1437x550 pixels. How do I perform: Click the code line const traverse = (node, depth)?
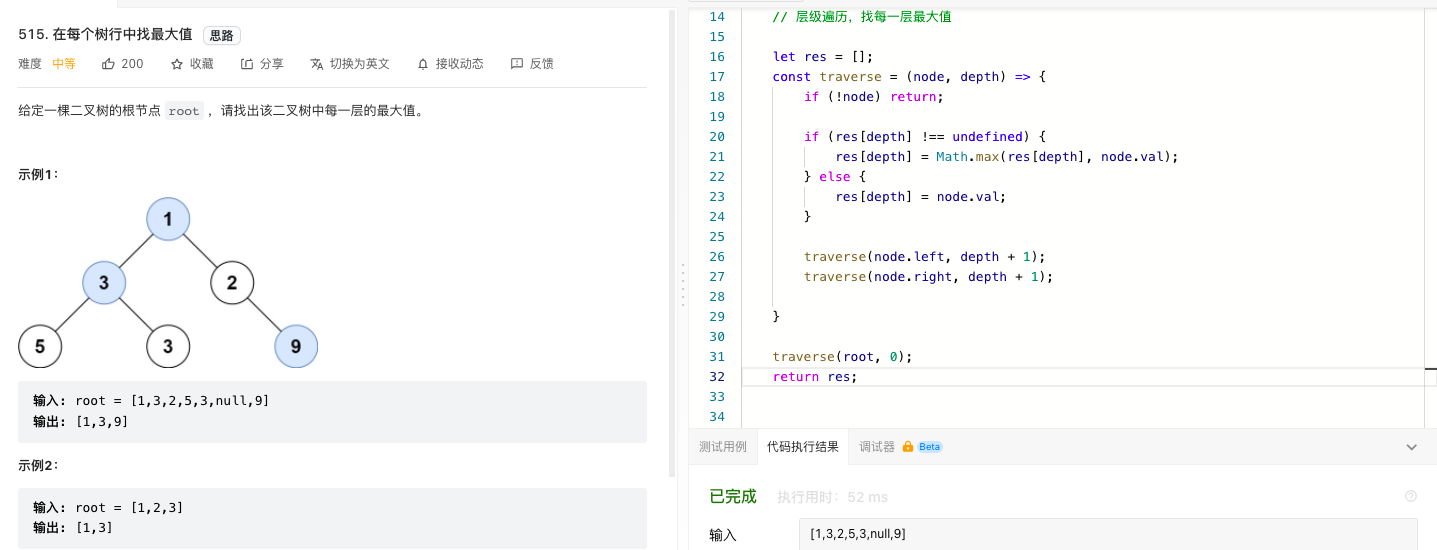(x=908, y=77)
